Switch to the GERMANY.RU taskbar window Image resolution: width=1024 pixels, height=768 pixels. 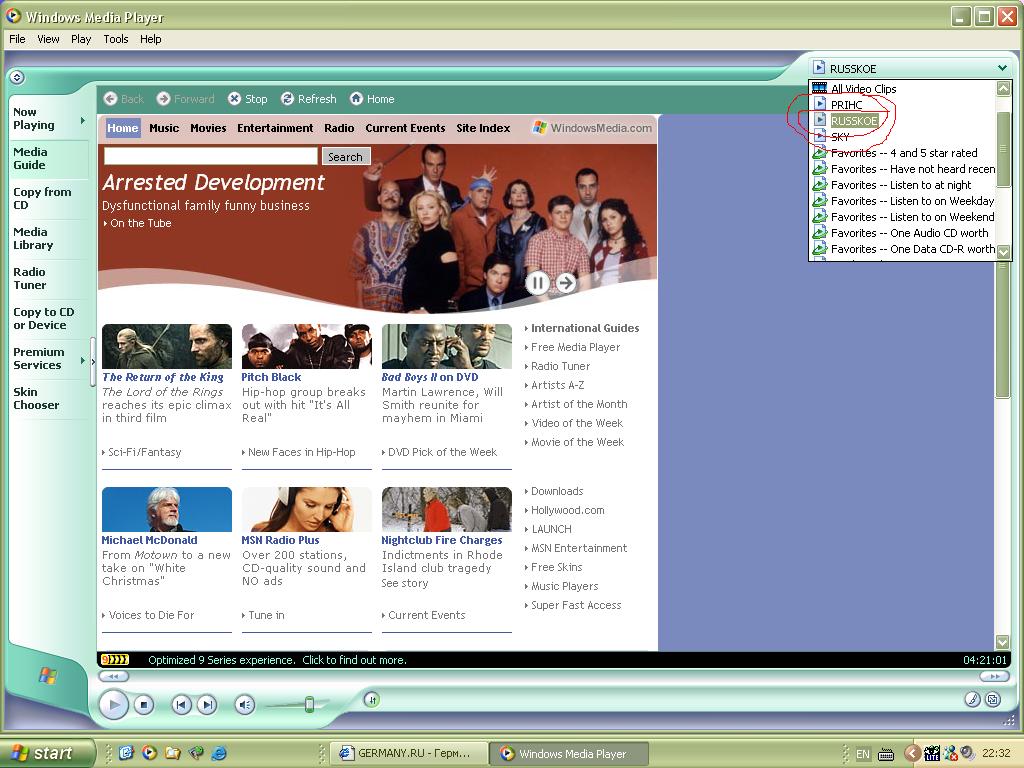(x=409, y=753)
